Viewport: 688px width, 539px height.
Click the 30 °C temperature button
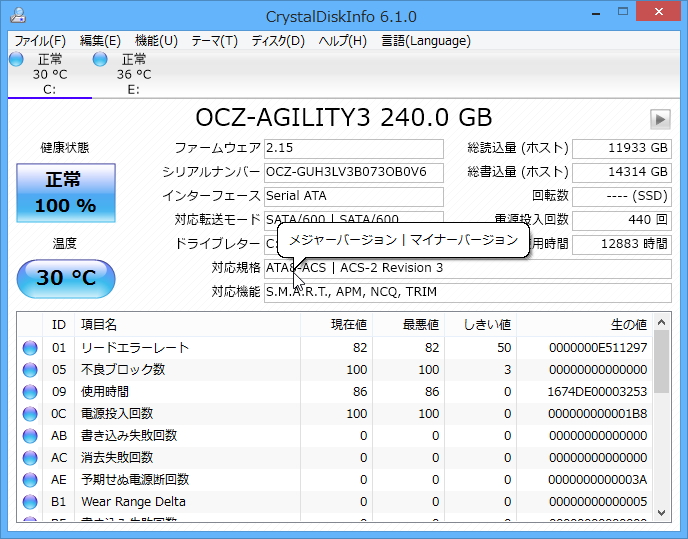[x=66, y=278]
